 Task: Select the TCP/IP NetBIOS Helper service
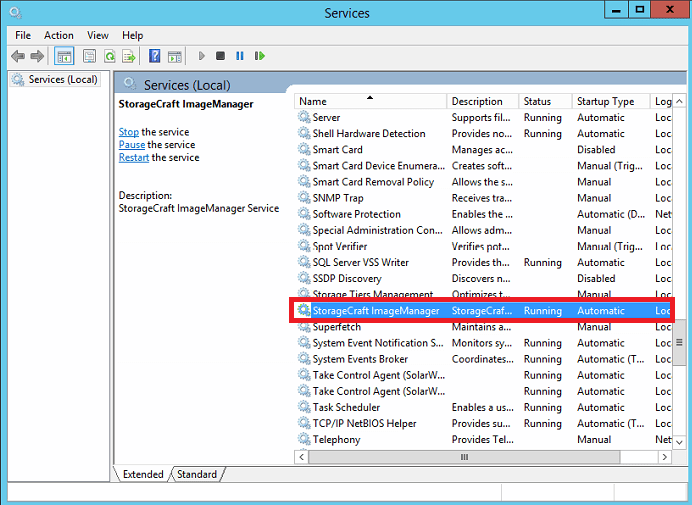[483, 423]
